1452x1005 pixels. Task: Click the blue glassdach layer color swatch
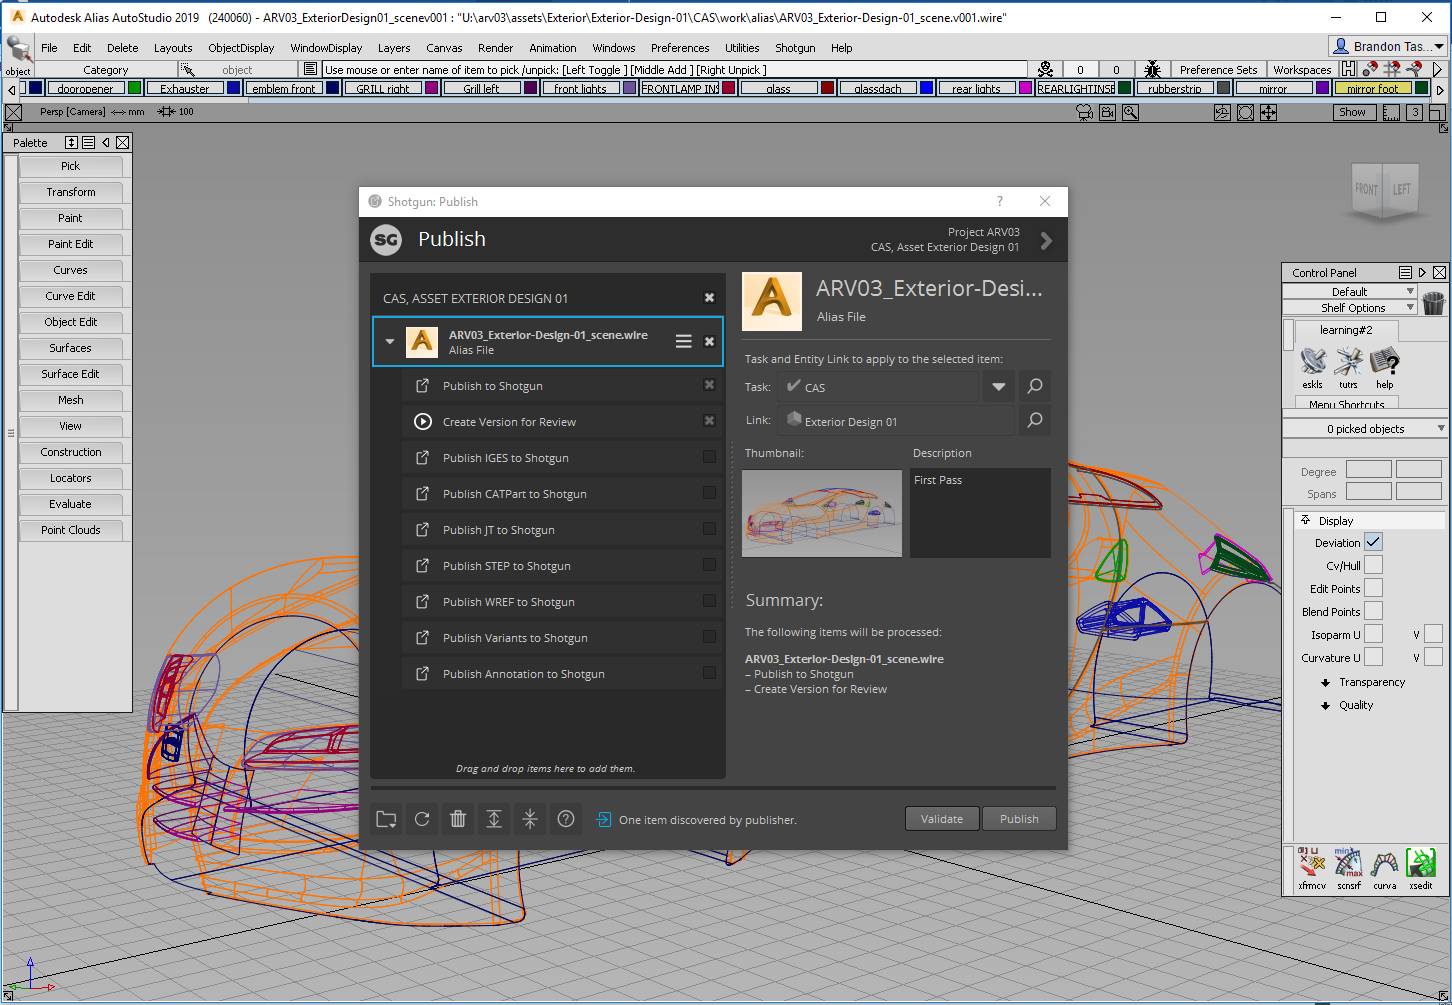click(x=927, y=88)
